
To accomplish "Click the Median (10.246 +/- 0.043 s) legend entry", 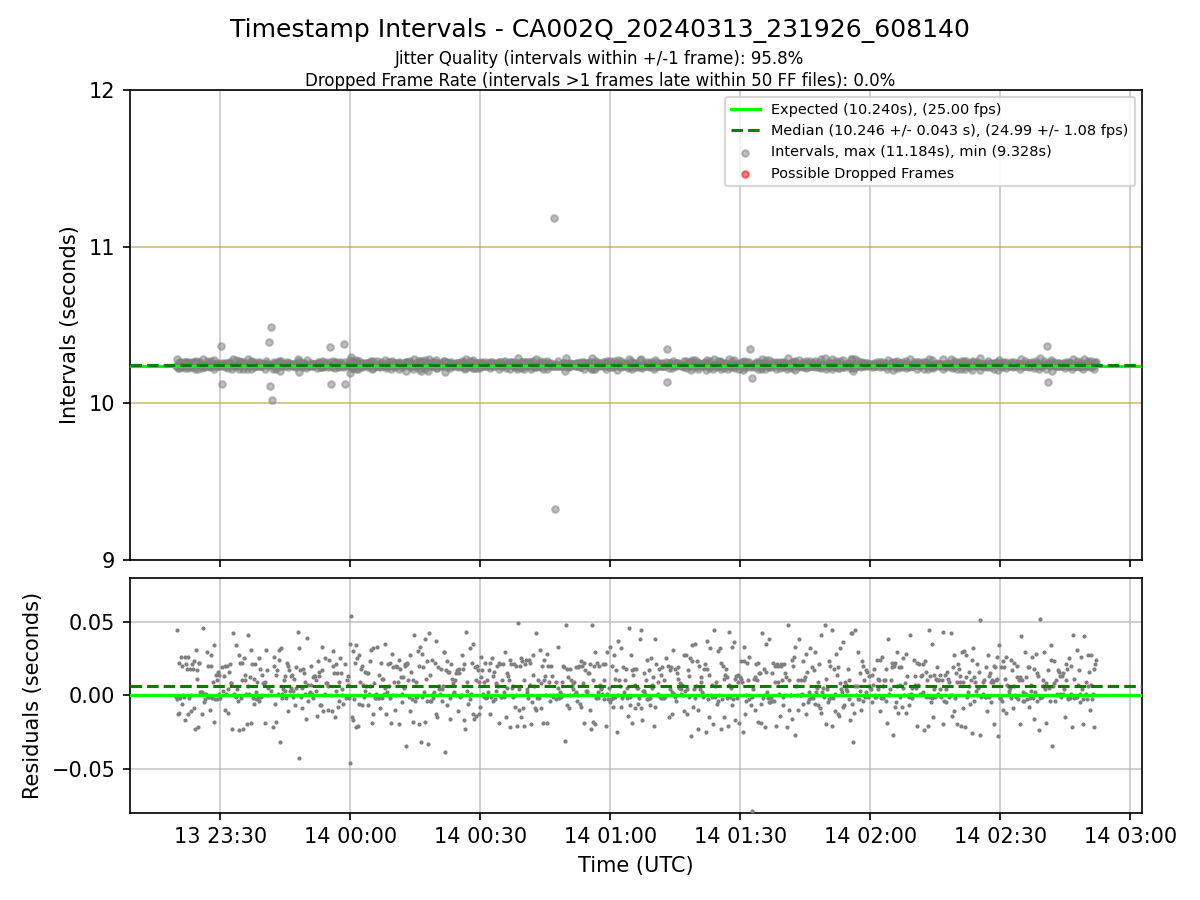I will click(949, 130).
